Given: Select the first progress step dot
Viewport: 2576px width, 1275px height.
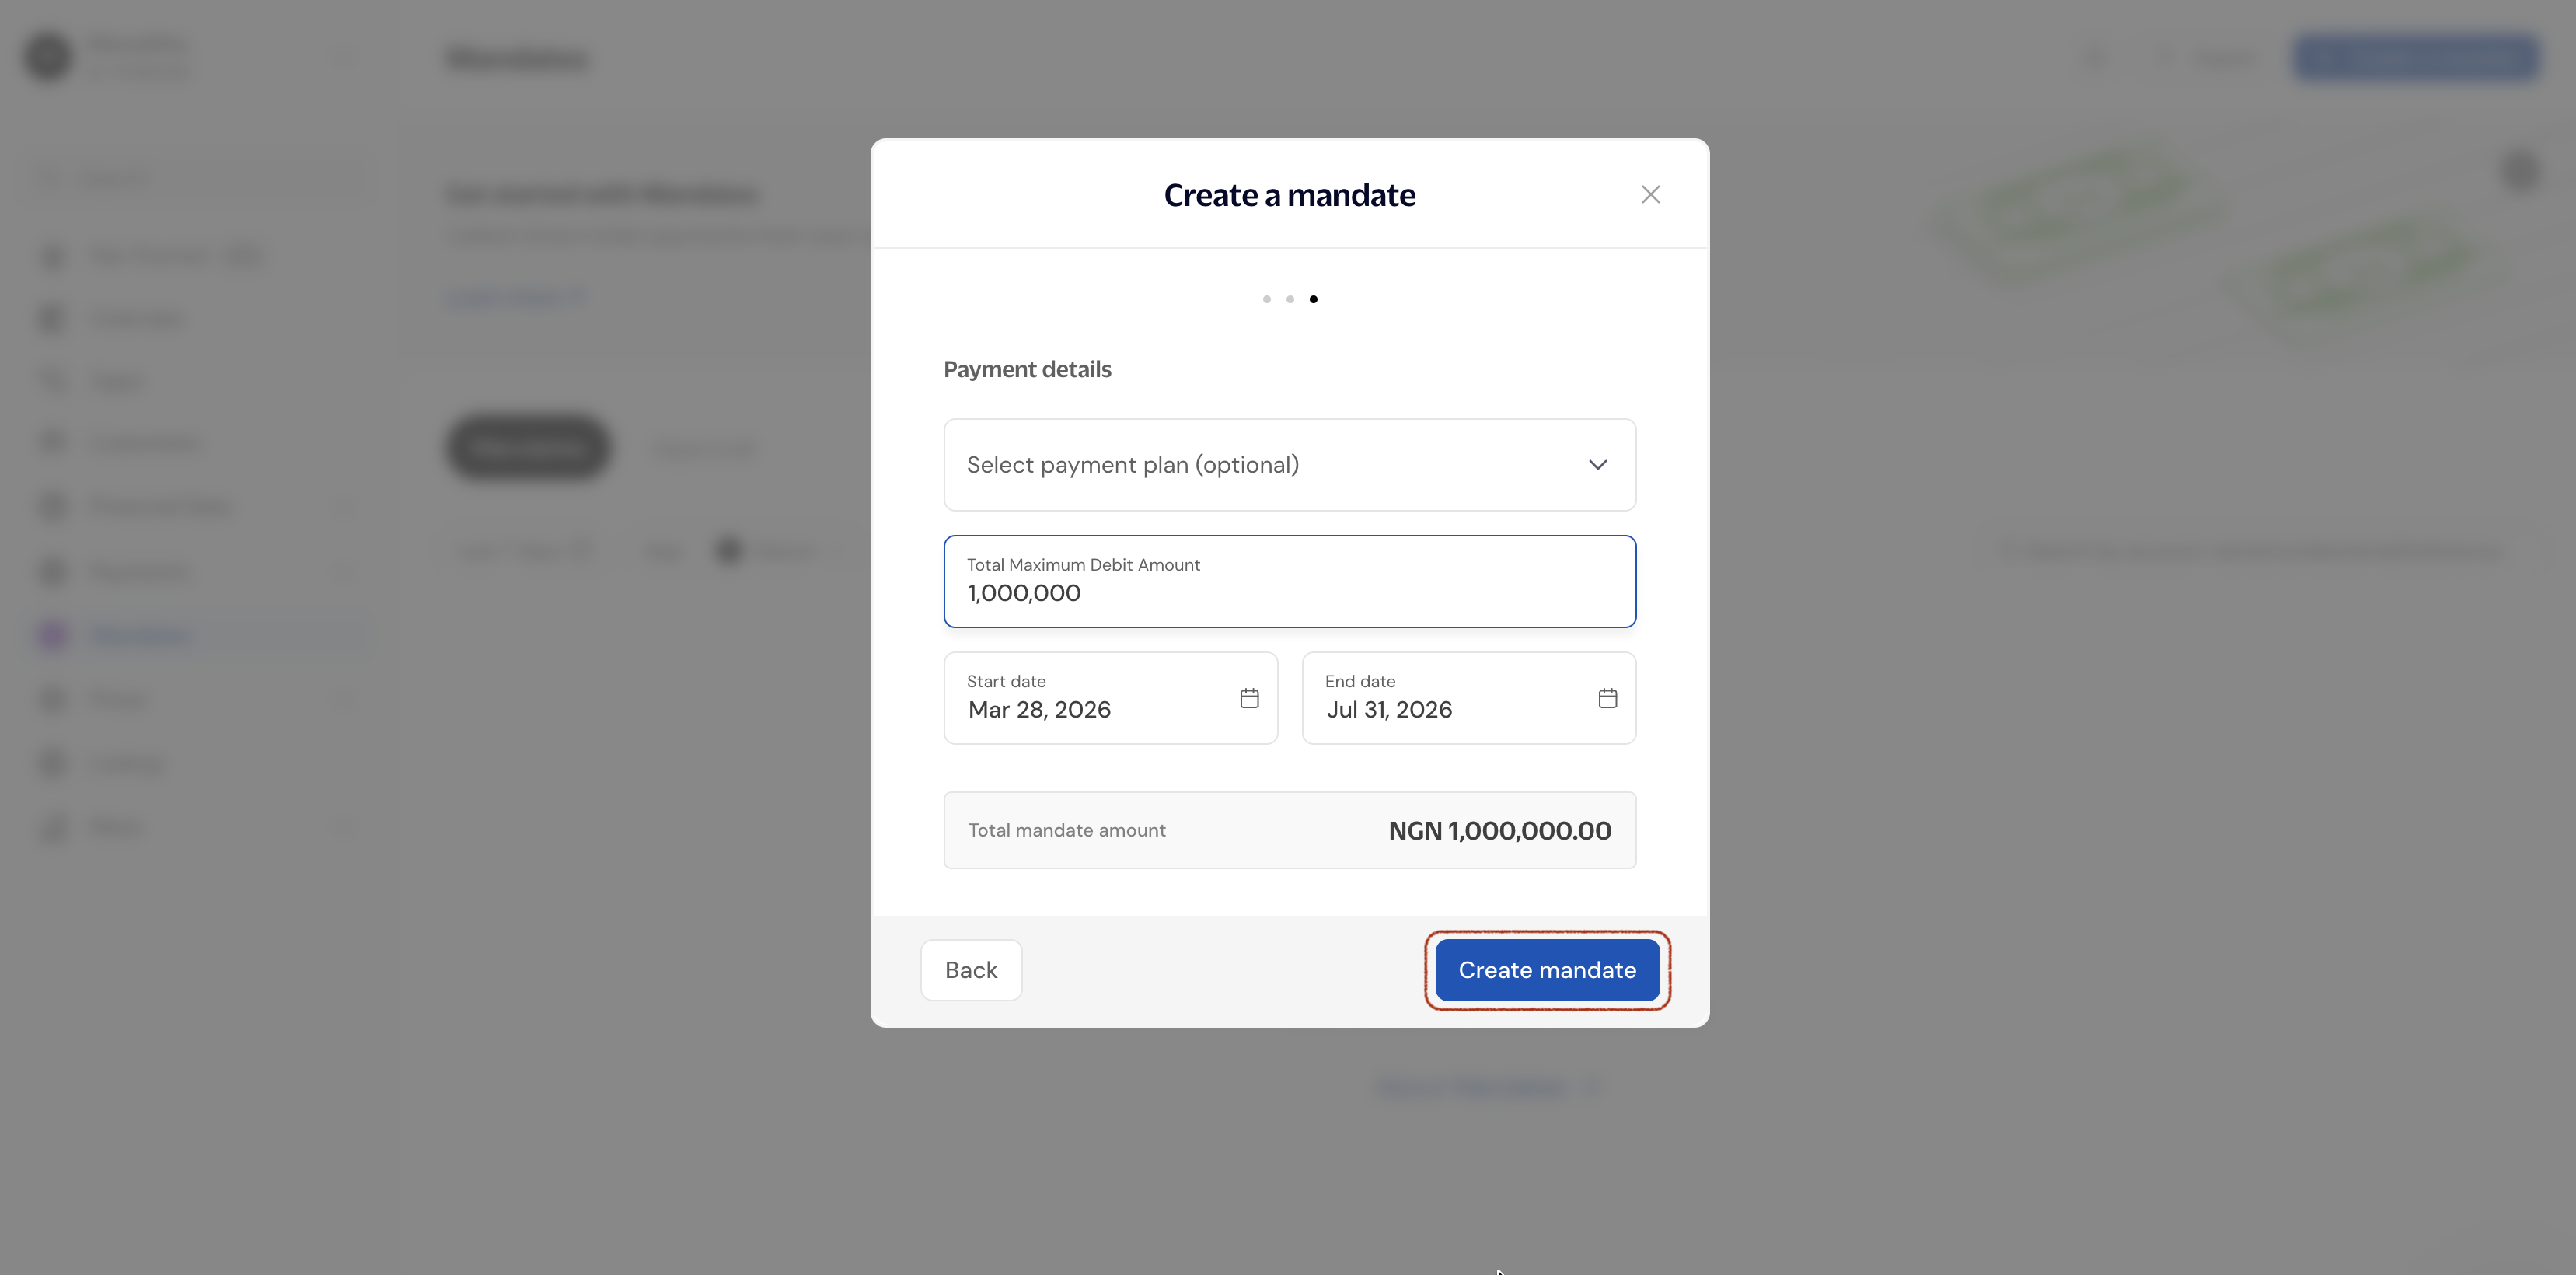Looking at the screenshot, I should (1266, 299).
